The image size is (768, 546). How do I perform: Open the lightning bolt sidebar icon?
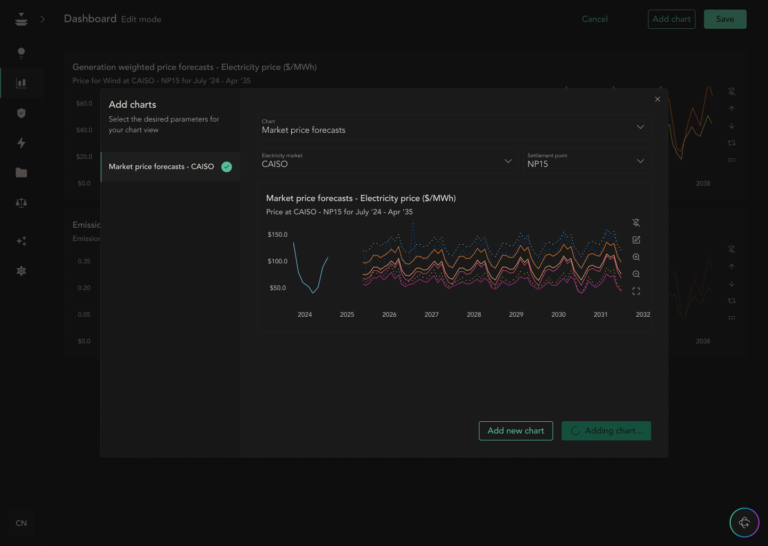pyautogui.click(x=21, y=143)
